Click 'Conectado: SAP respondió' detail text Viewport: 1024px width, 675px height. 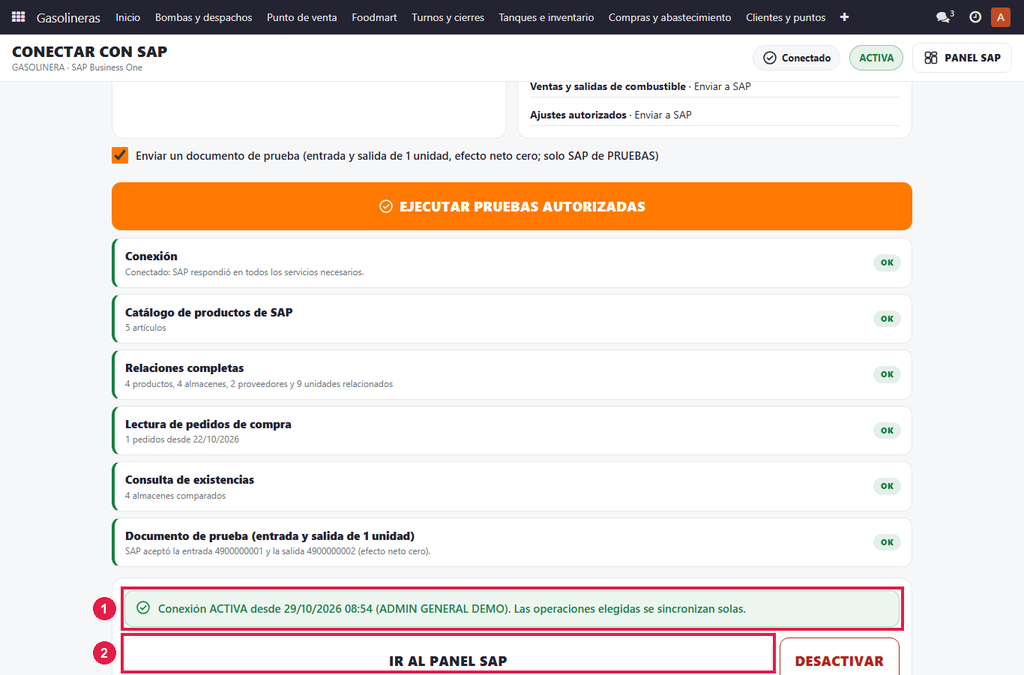(244, 272)
